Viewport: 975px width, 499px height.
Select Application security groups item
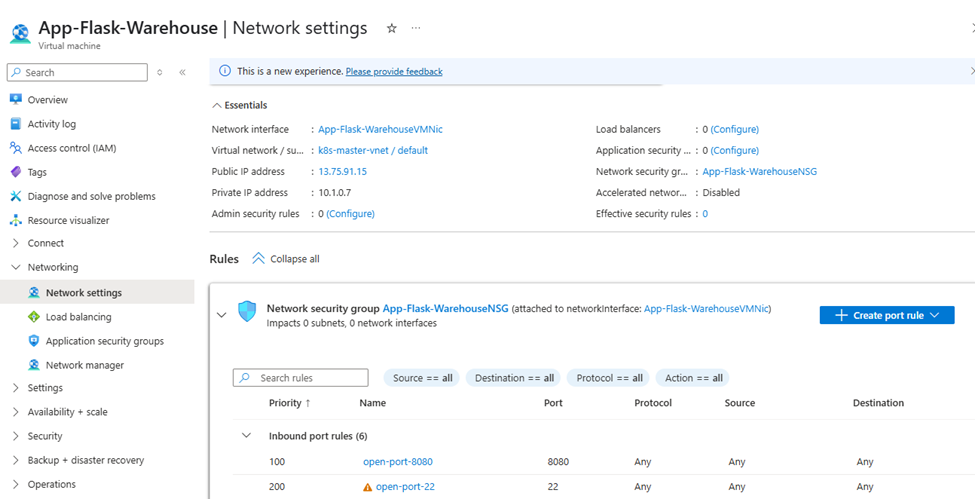click(104, 341)
